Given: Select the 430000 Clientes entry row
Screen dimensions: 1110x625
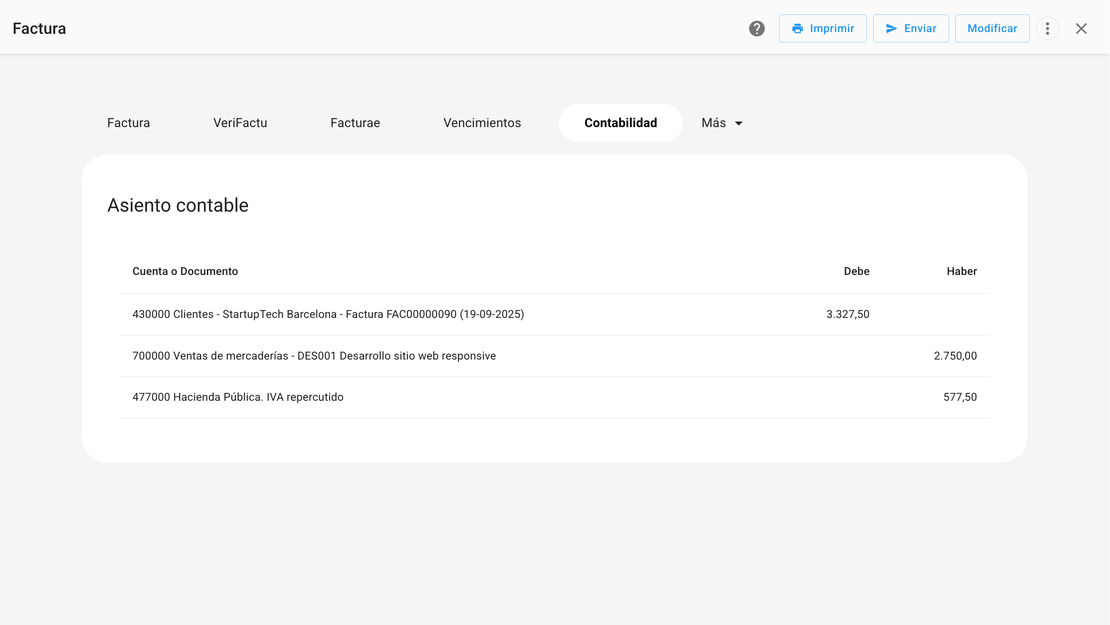Looking at the screenshot, I should 328,314.
